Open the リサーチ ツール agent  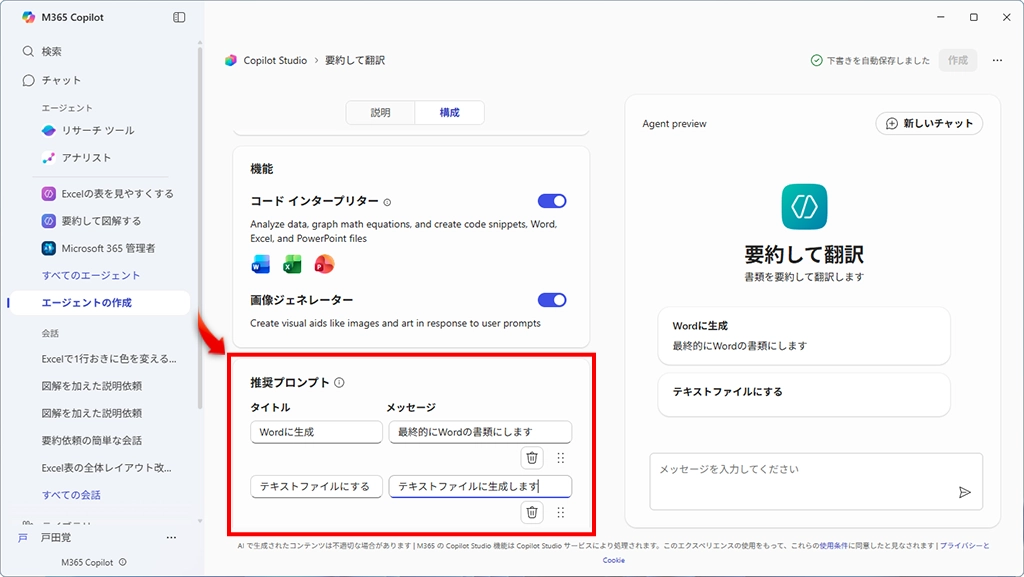(x=97, y=130)
